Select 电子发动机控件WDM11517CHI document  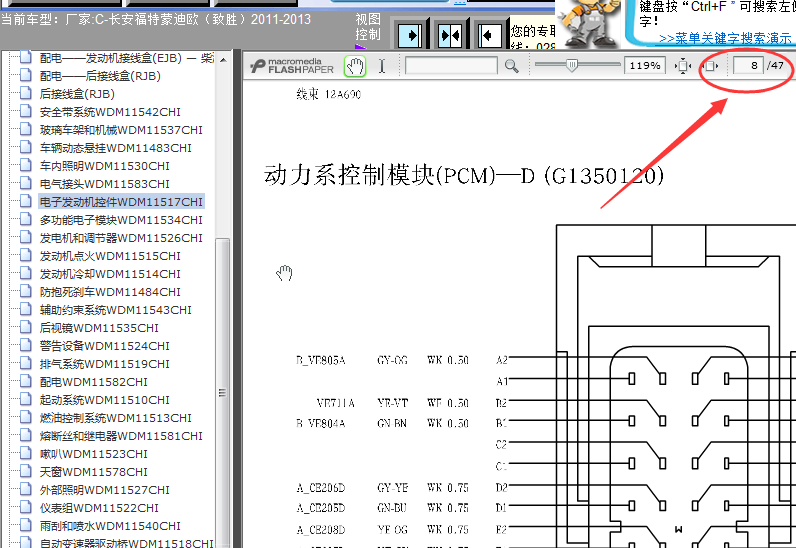[121, 202]
